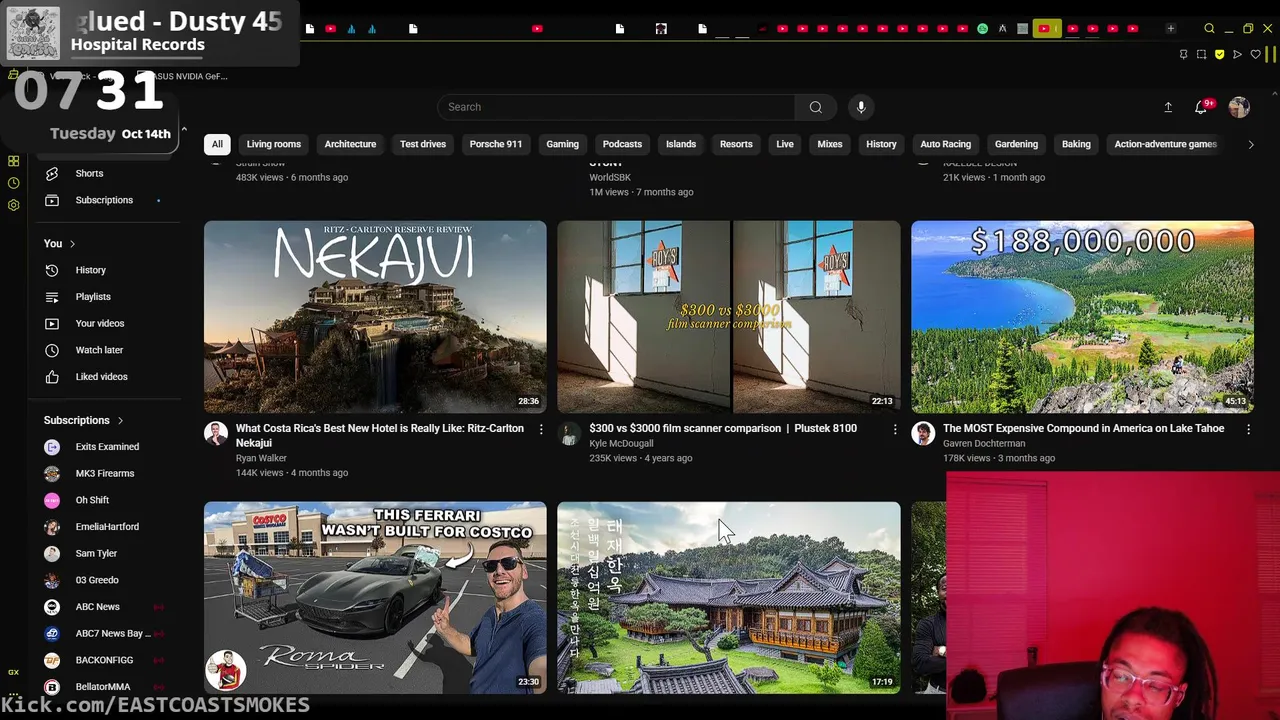Image resolution: width=1280 pixels, height=720 pixels.
Task: Open the MK3 Firearms subscription
Action: click(x=105, y=474)
